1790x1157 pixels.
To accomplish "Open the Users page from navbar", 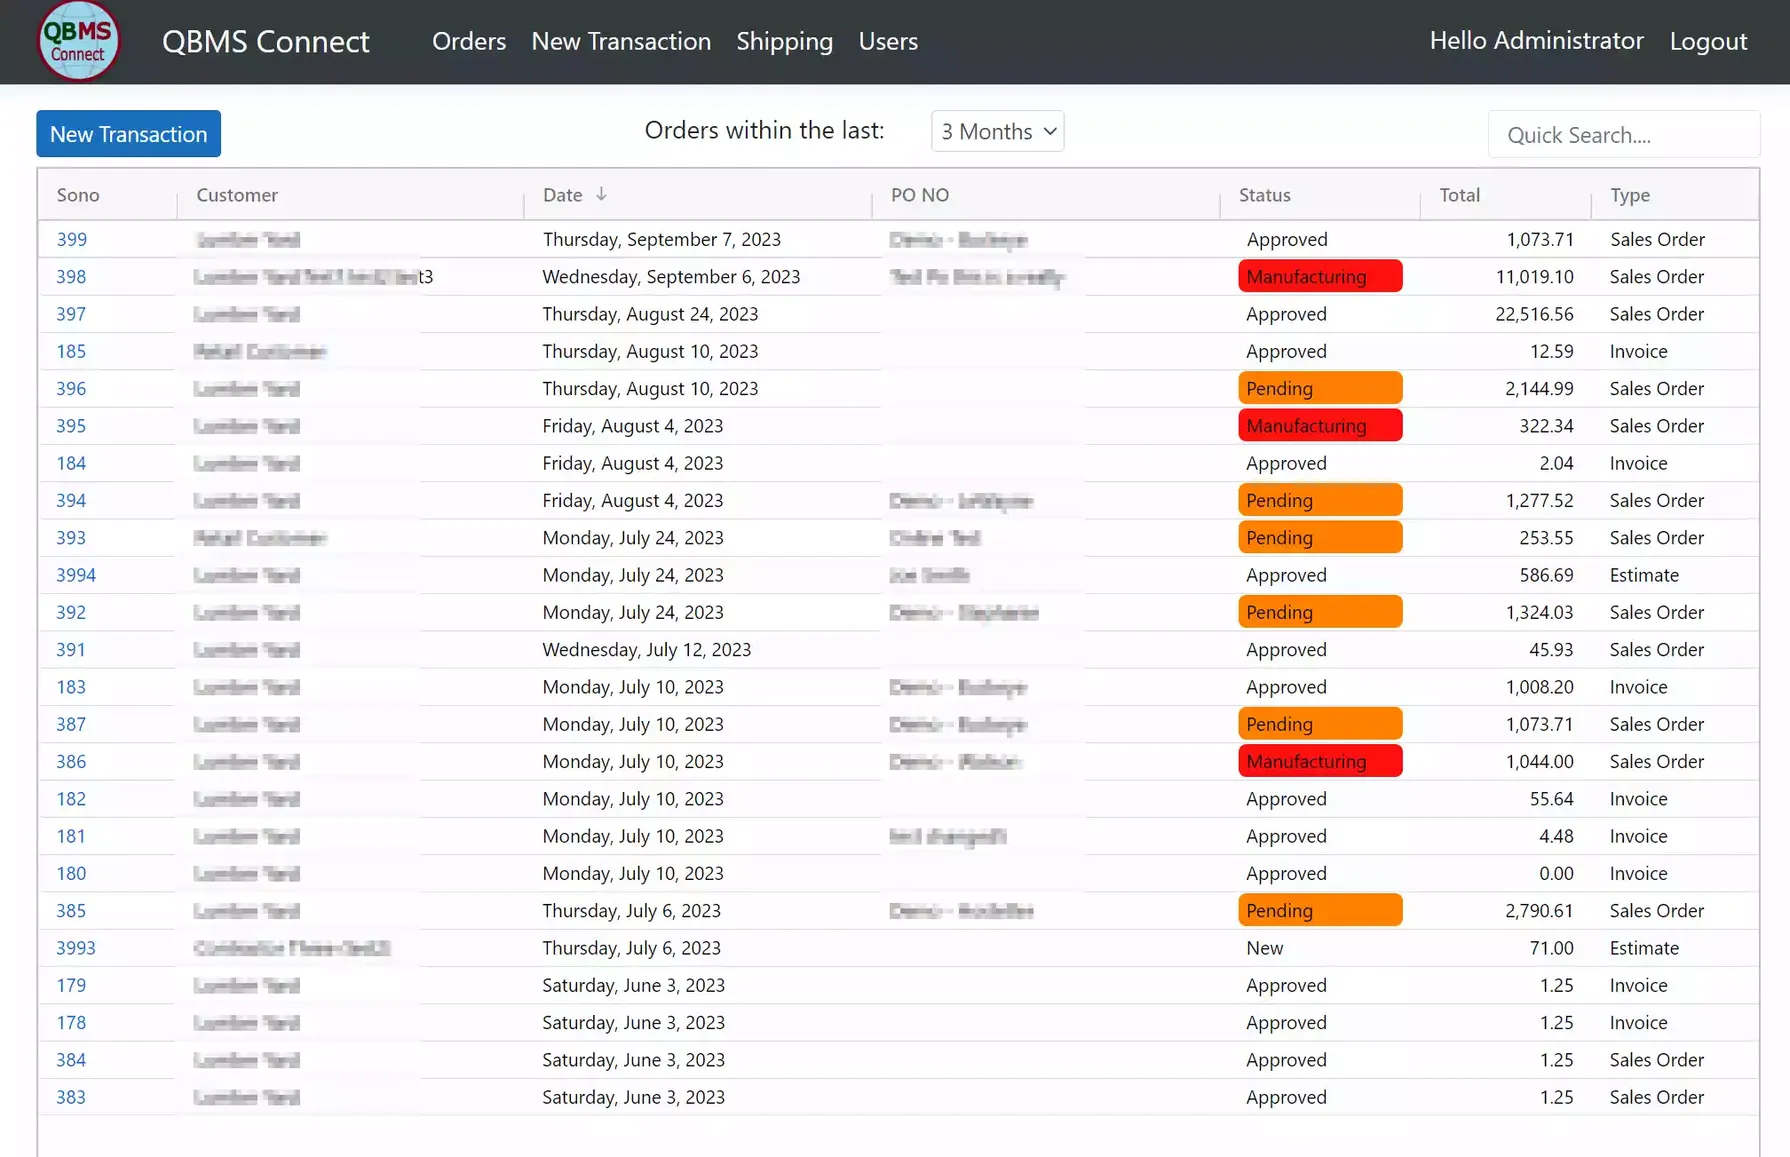I will click(x=887, y=41).
